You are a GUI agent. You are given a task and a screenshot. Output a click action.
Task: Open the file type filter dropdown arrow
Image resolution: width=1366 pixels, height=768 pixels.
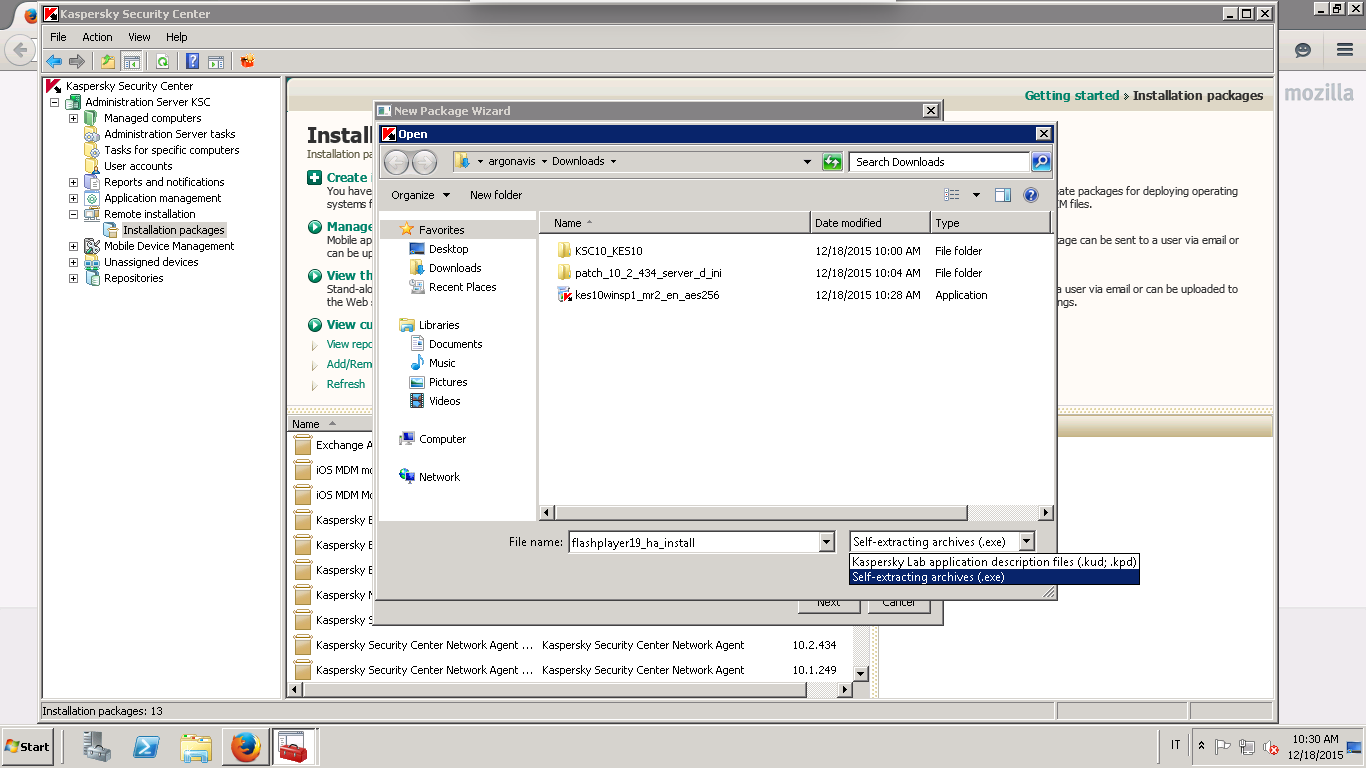pyautogui.click(x=1026, y=542)
